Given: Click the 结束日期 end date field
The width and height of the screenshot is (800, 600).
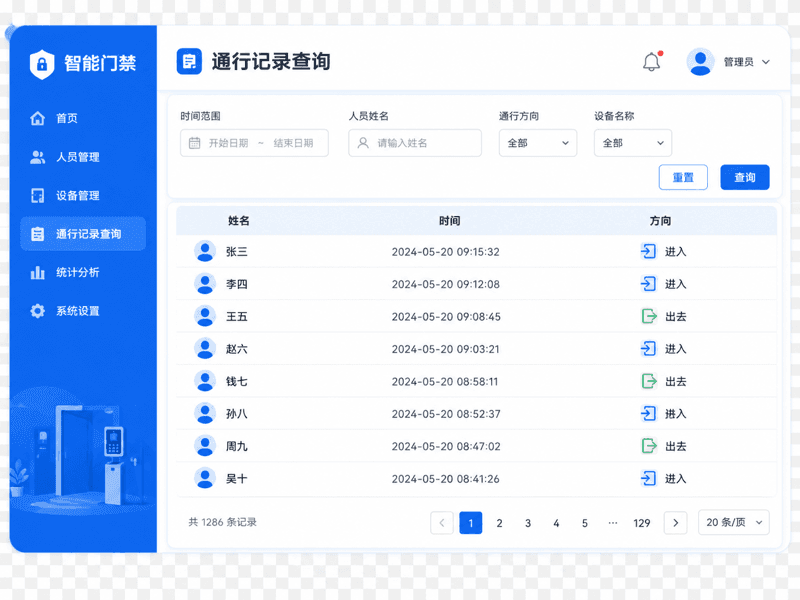Looking at the screenshot, I should (x=293, y=143).
